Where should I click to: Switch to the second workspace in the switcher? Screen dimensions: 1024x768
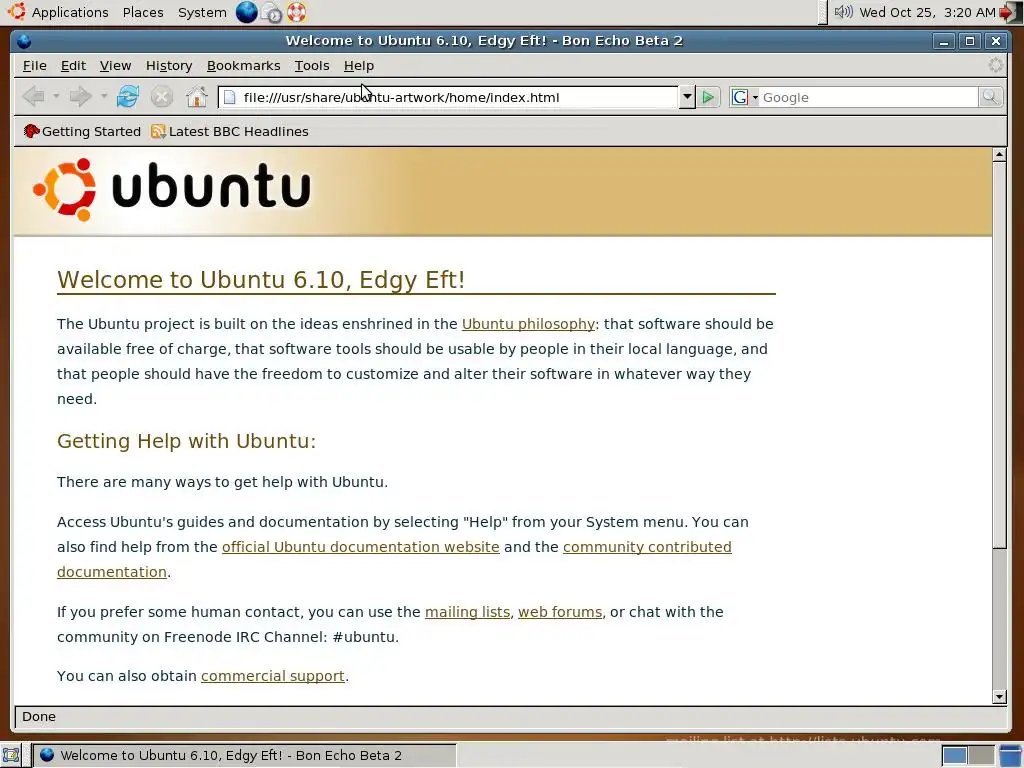981,756
